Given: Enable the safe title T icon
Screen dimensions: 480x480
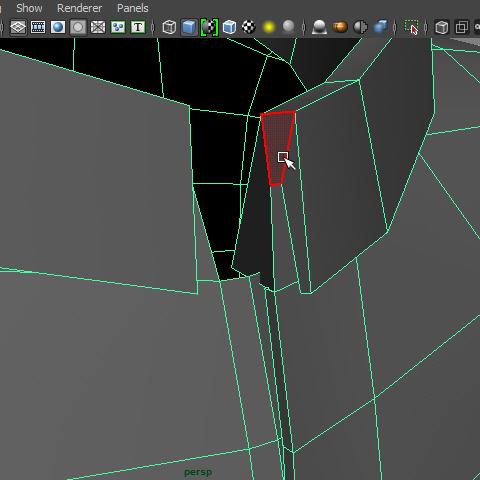Looking at the screenshot, I should pos(138,27).
